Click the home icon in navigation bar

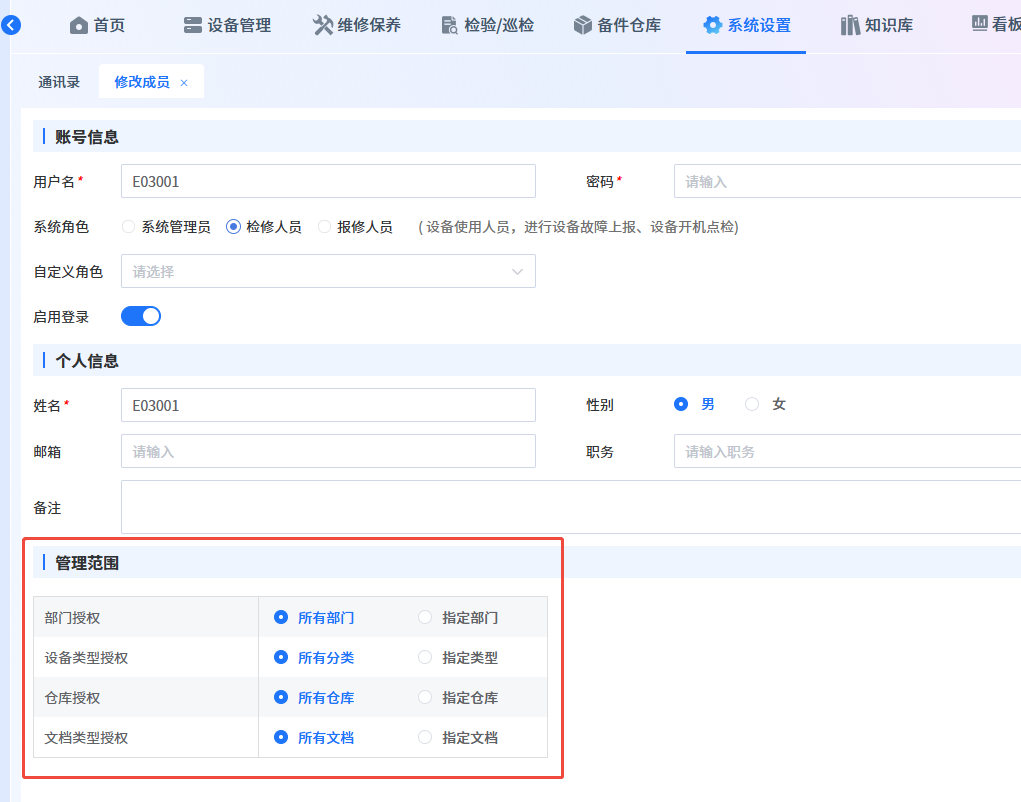(79, 26)
